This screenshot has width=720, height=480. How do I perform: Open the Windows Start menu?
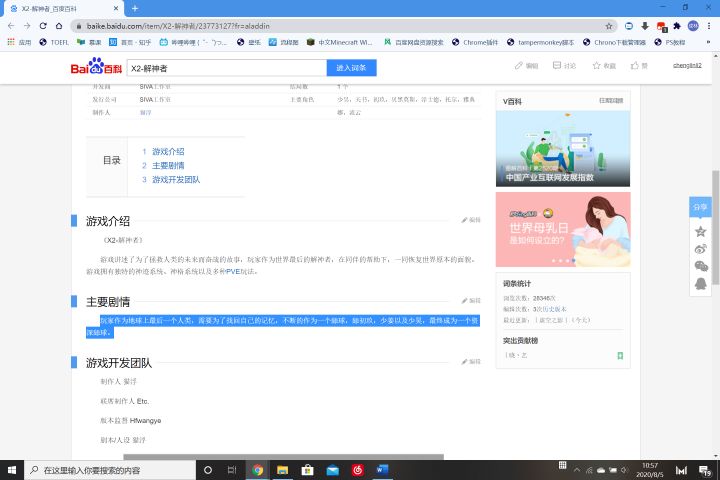point(12,470)
